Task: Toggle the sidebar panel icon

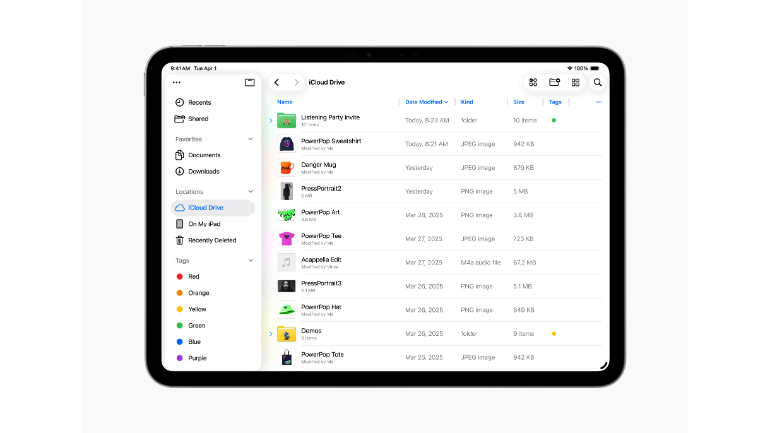Action: 249,82
